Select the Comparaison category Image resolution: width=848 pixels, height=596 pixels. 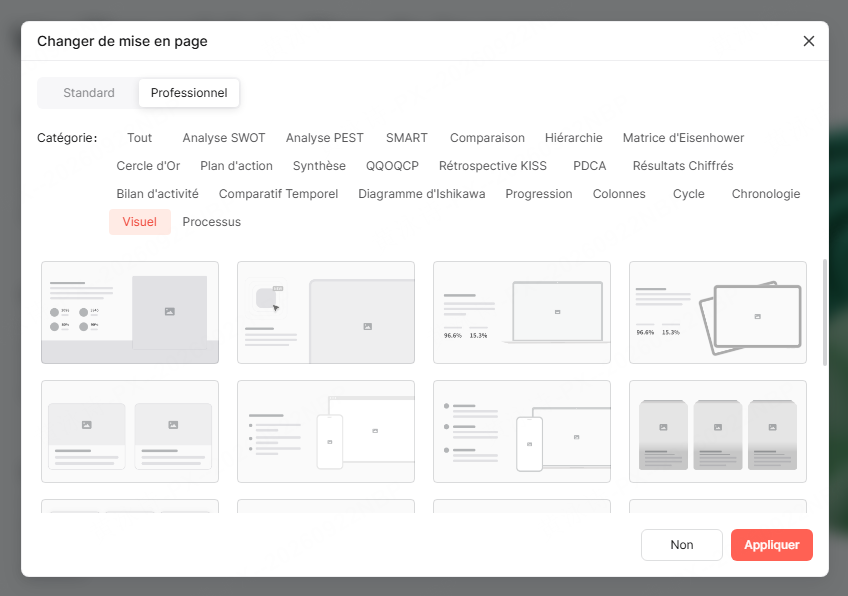tap(487, 138)
